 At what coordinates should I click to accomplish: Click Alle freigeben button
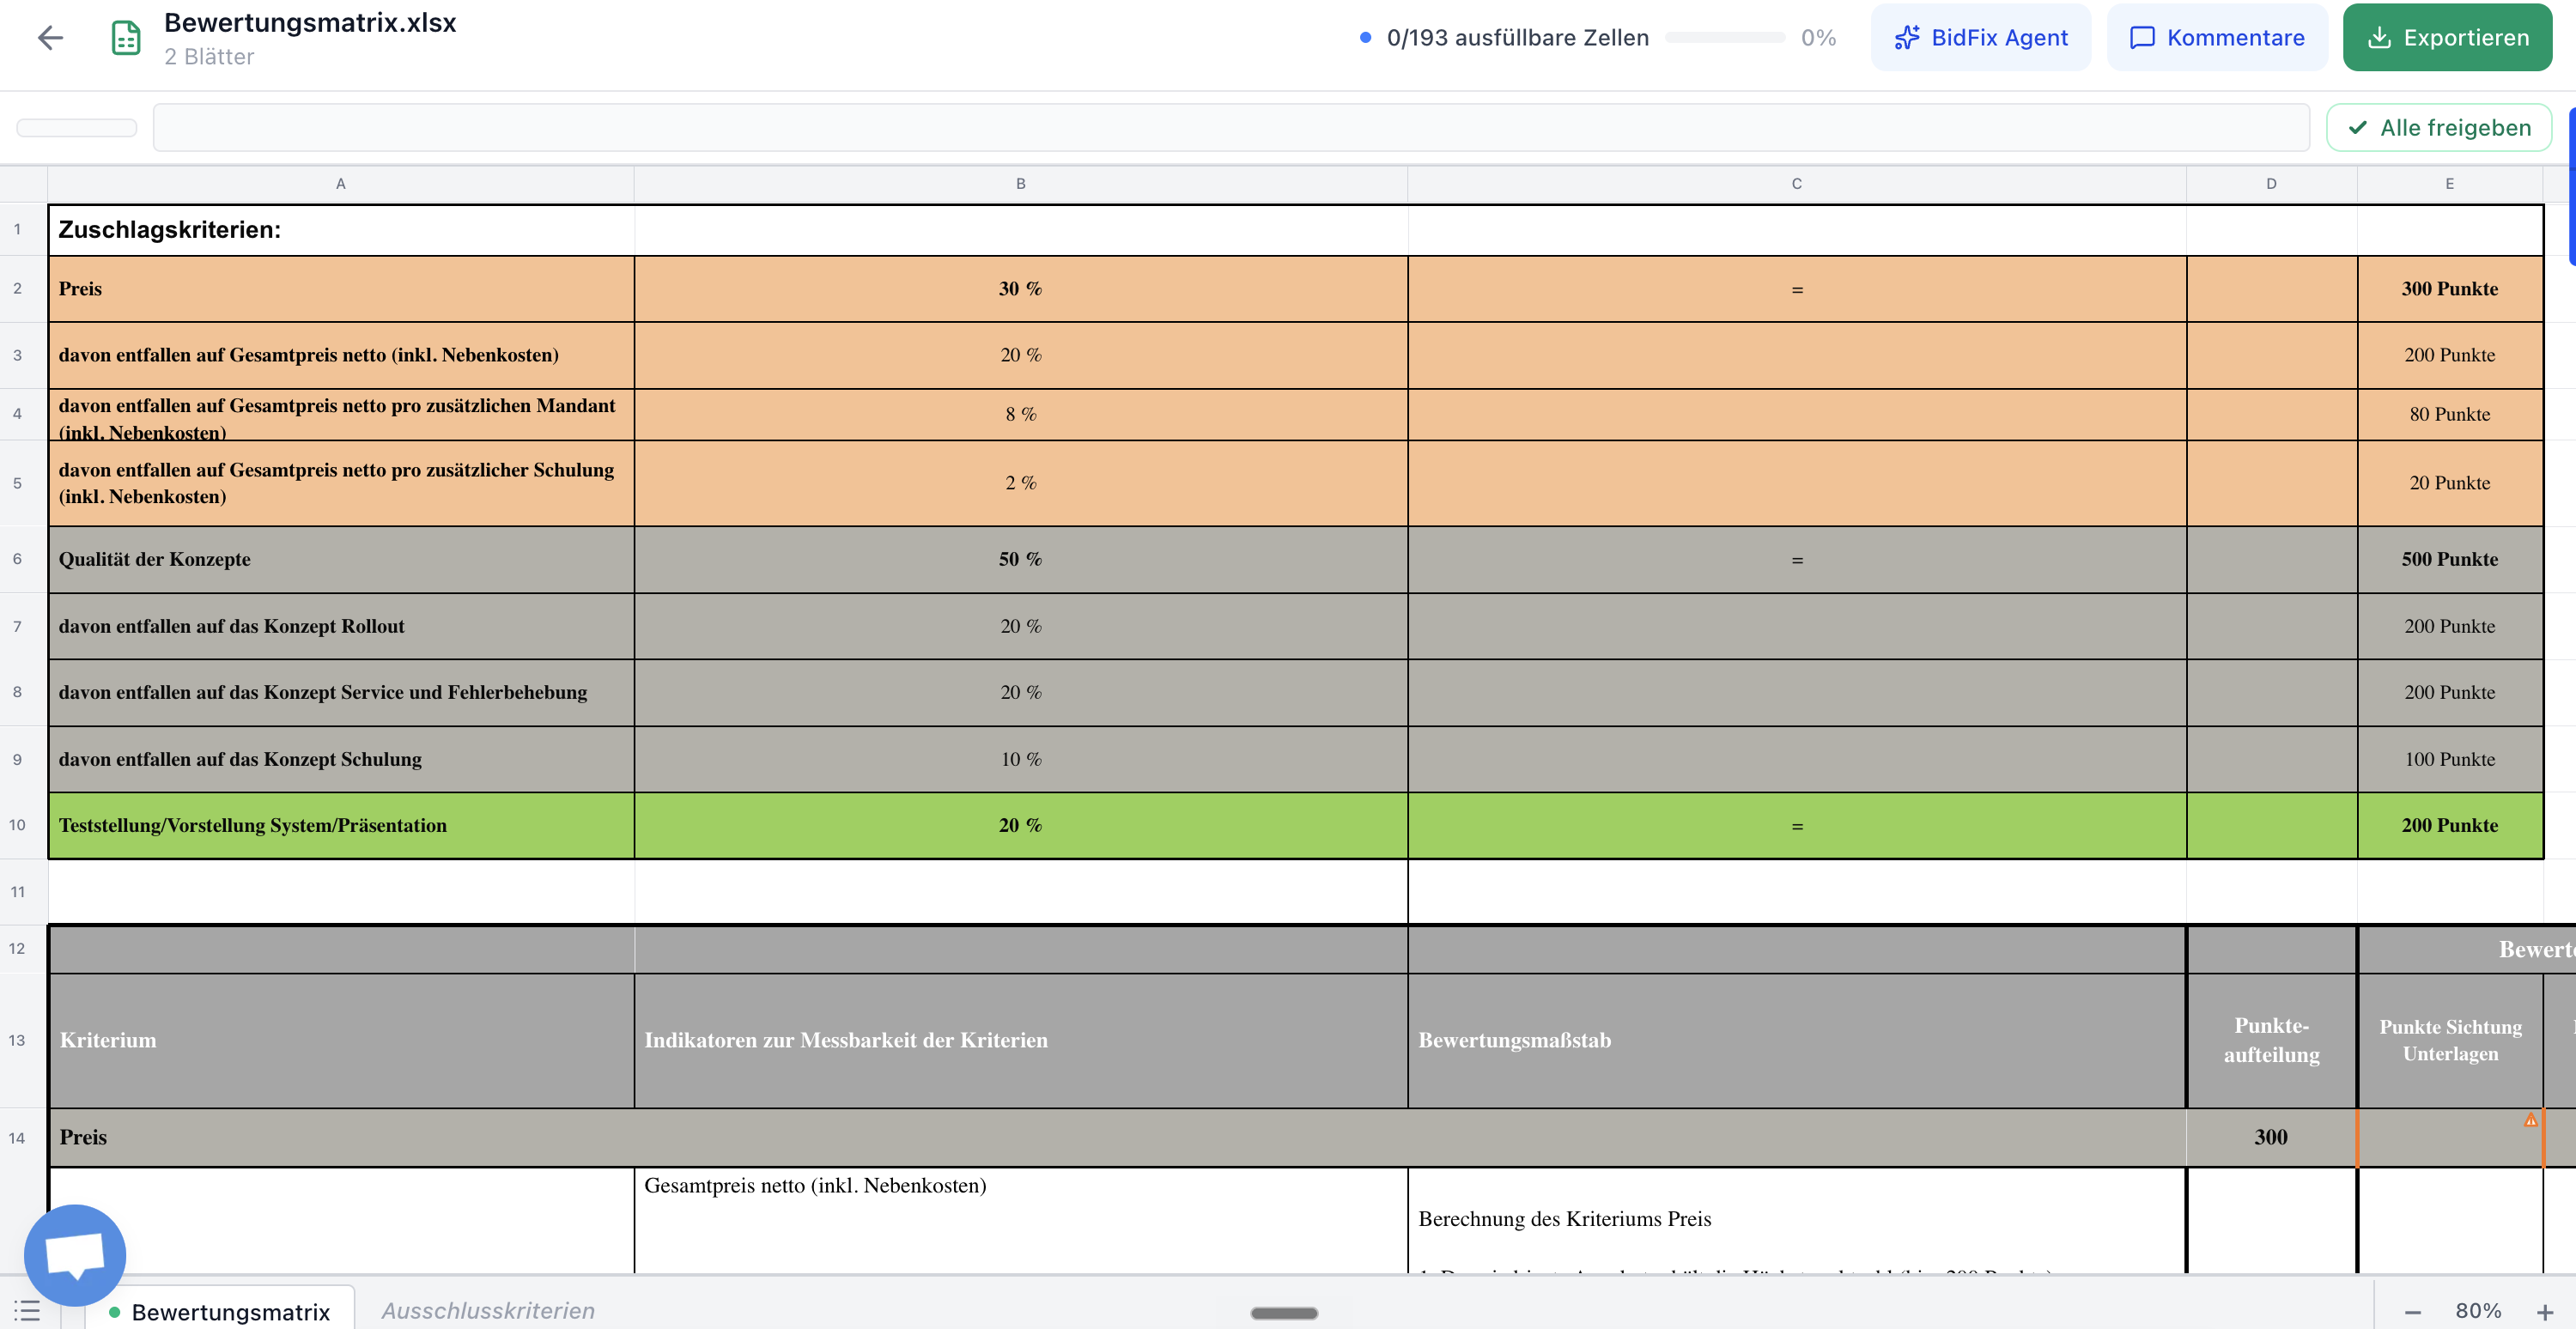click(x=2439, y=128)
